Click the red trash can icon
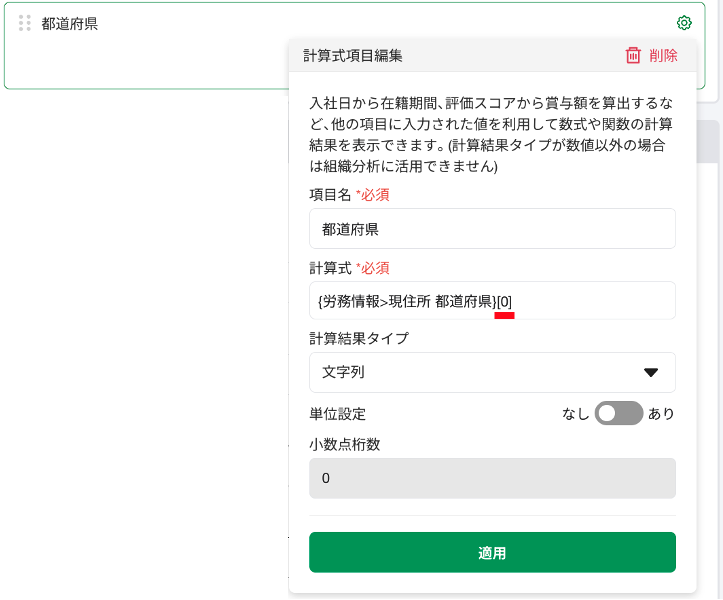 (633, 56)
